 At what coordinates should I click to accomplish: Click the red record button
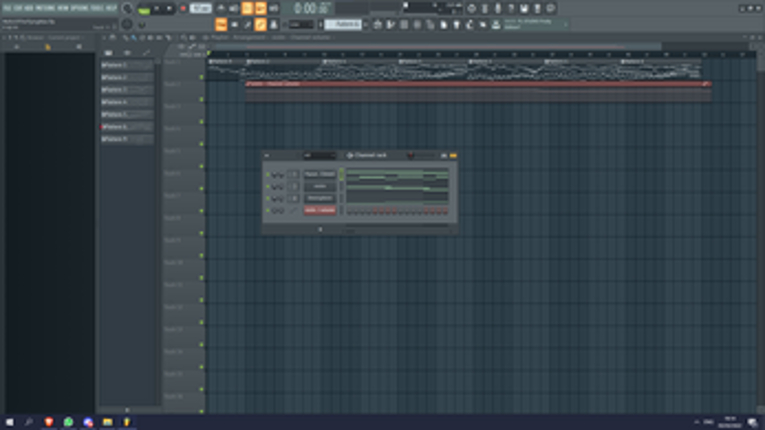(x=183, y=9)
